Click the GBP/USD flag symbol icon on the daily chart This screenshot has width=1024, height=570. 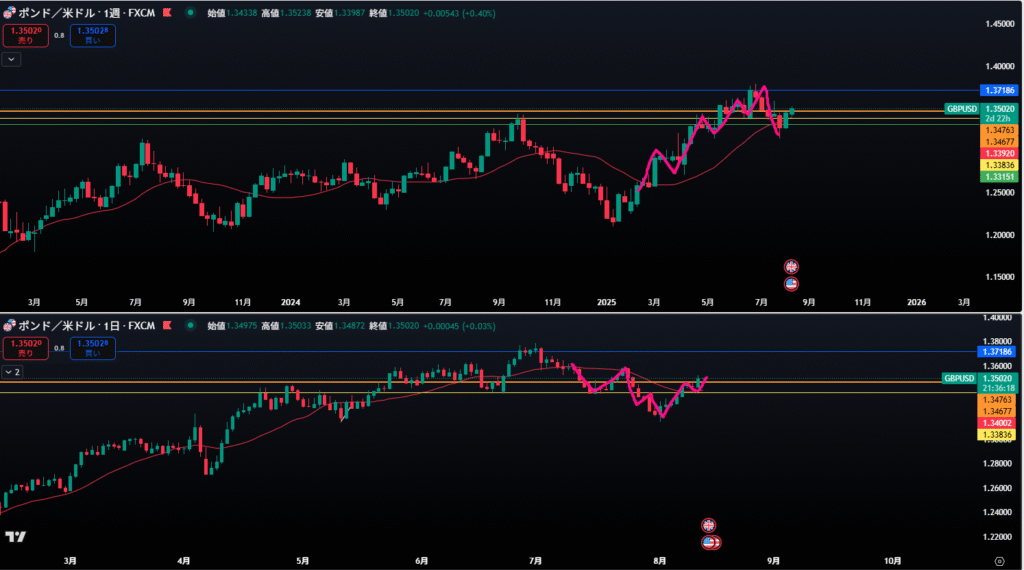tap(9, 325)
